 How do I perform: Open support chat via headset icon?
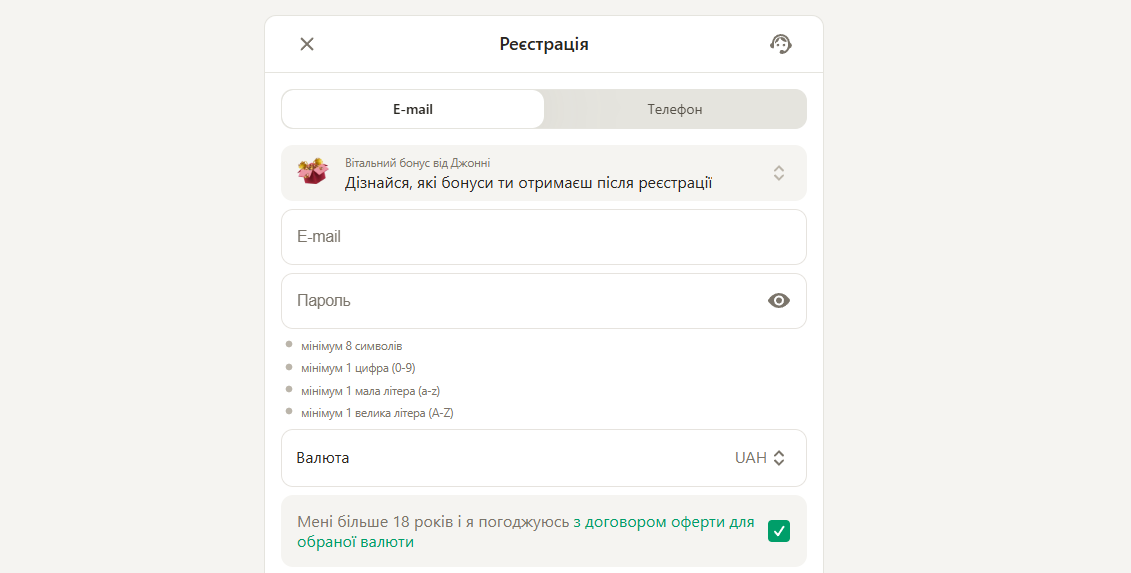click(781, 44)
